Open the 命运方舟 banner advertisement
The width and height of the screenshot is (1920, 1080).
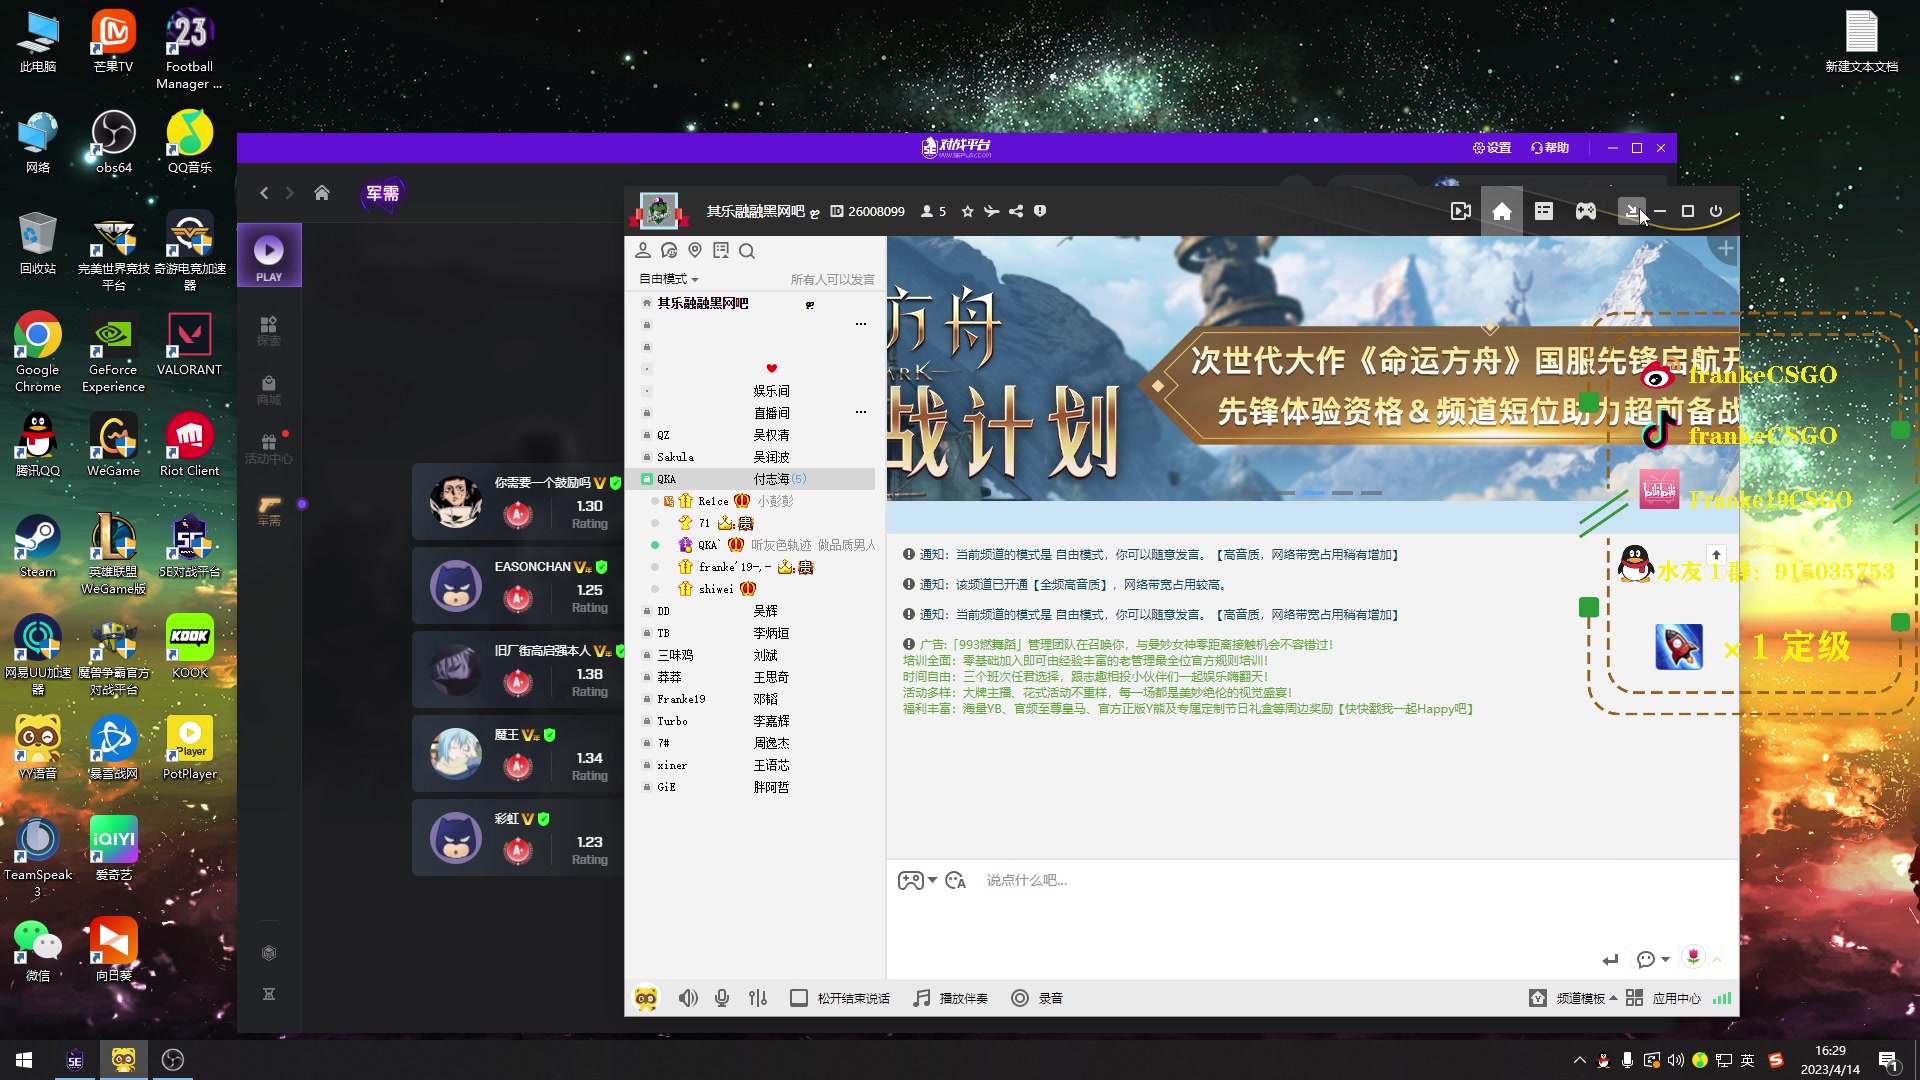(x=1312, y=368)
